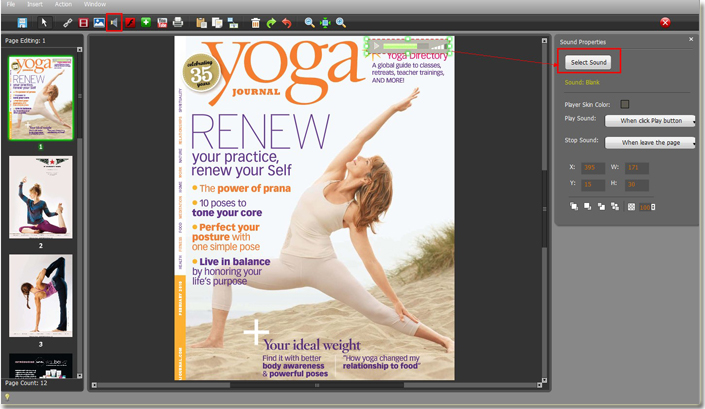Image resolution: width=705 pixels, height=409 pixels.
Task: Click the canvas horizontal scroll right arrow
Action: click(539, 385)
